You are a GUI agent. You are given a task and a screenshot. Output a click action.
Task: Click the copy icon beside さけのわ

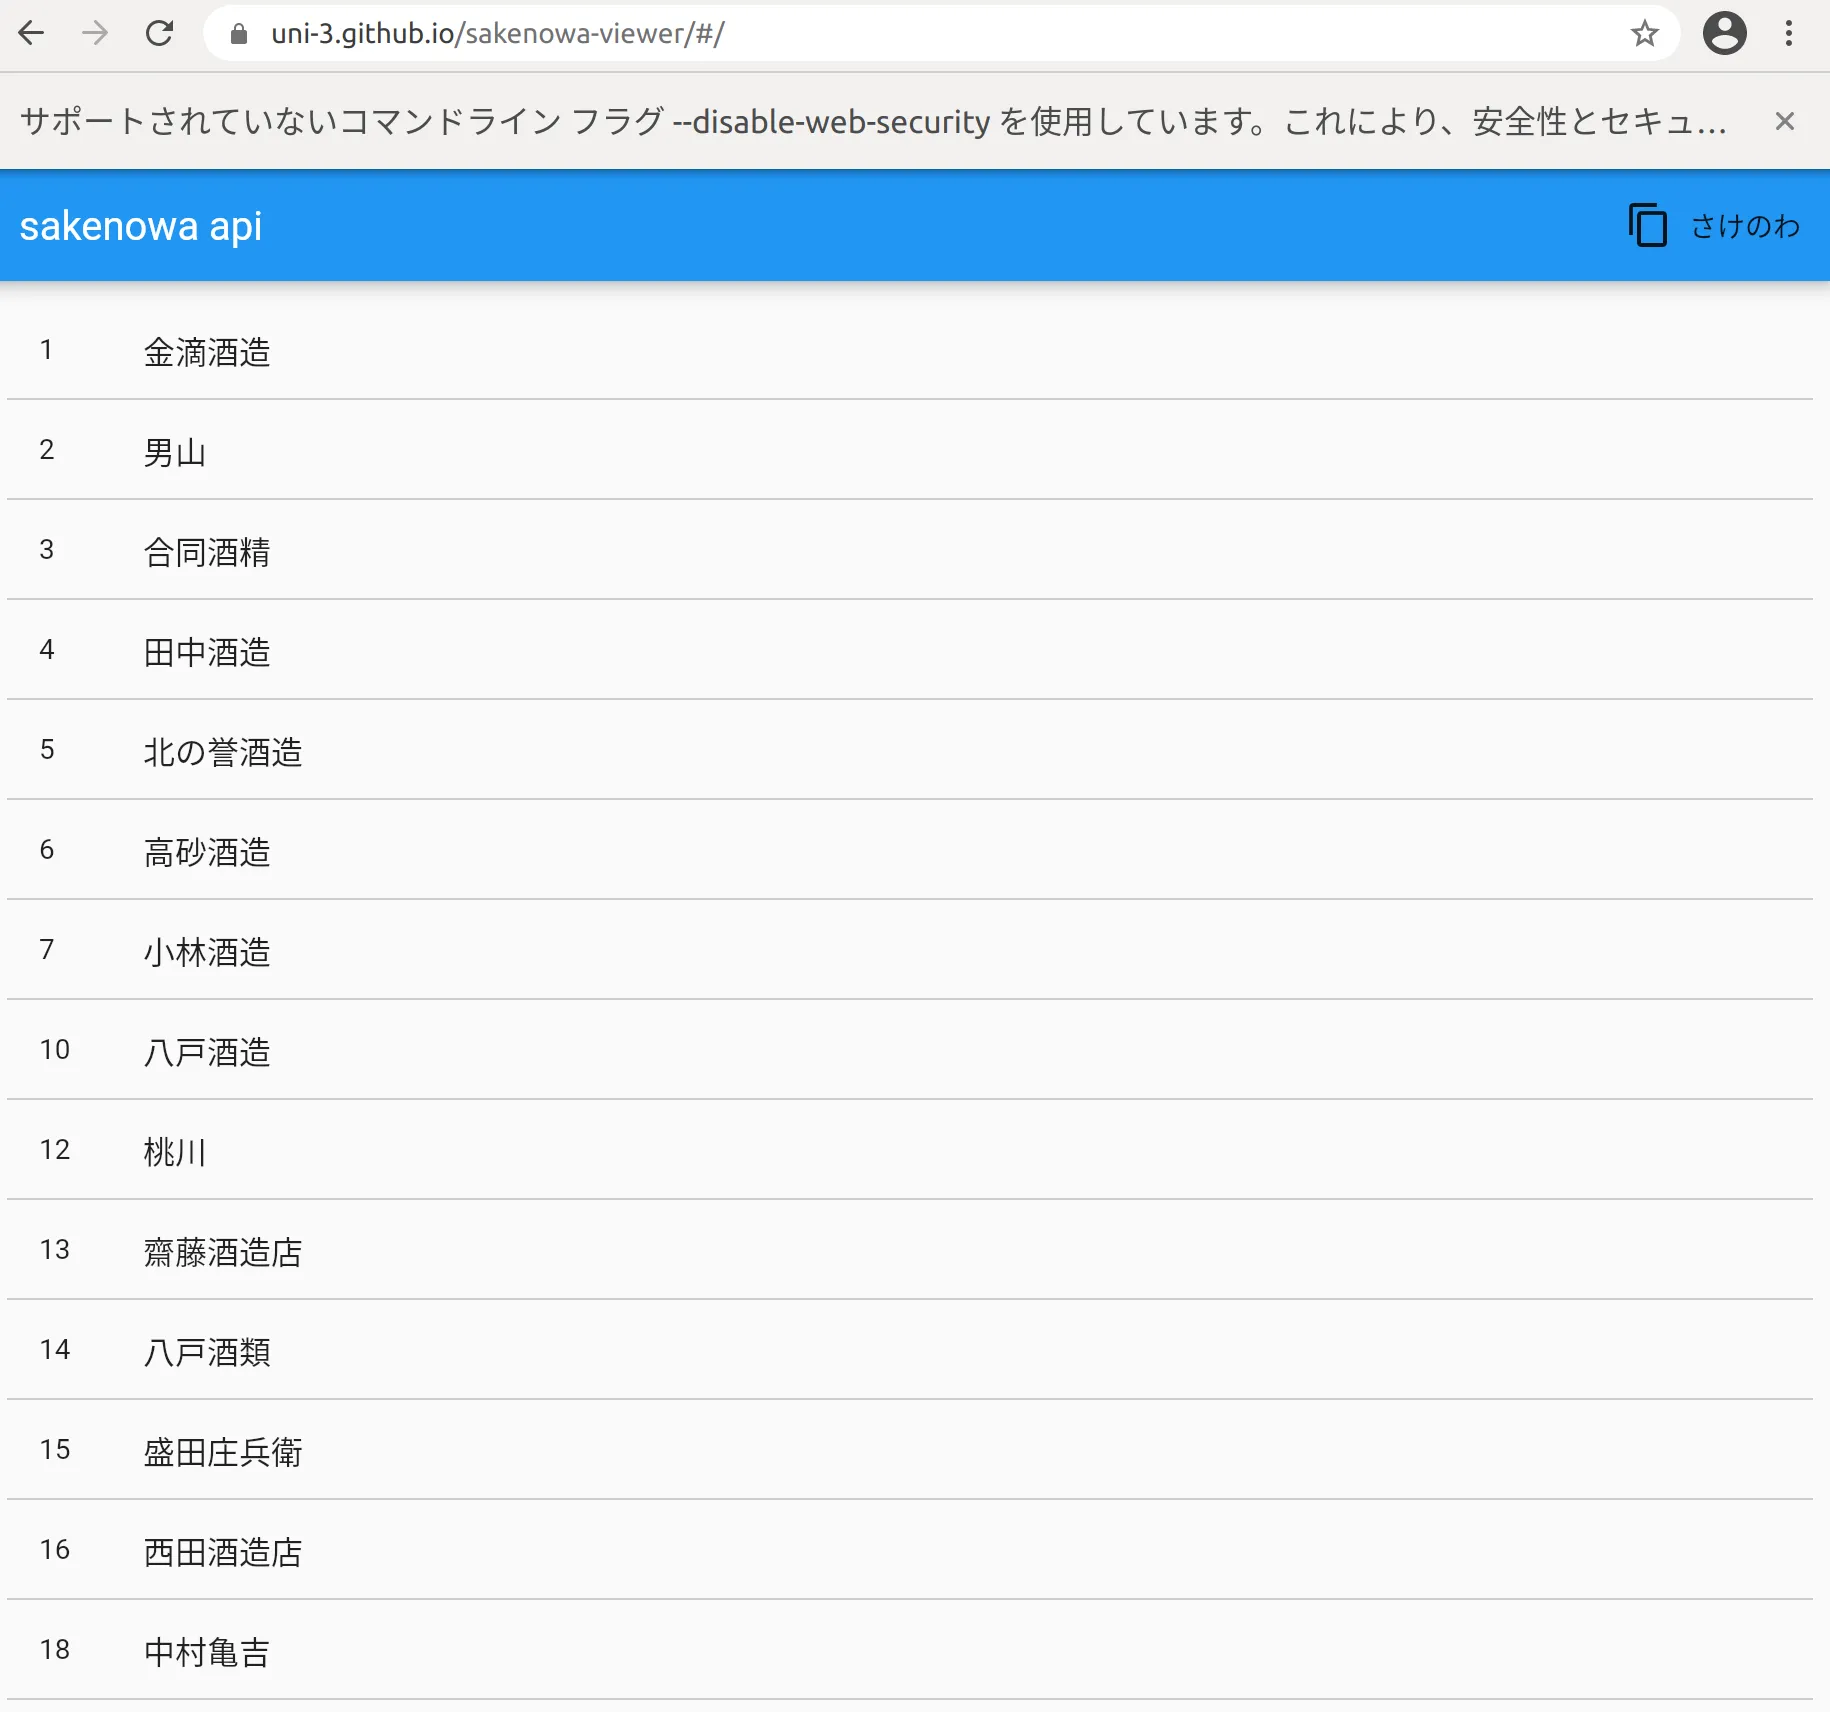1647,225
